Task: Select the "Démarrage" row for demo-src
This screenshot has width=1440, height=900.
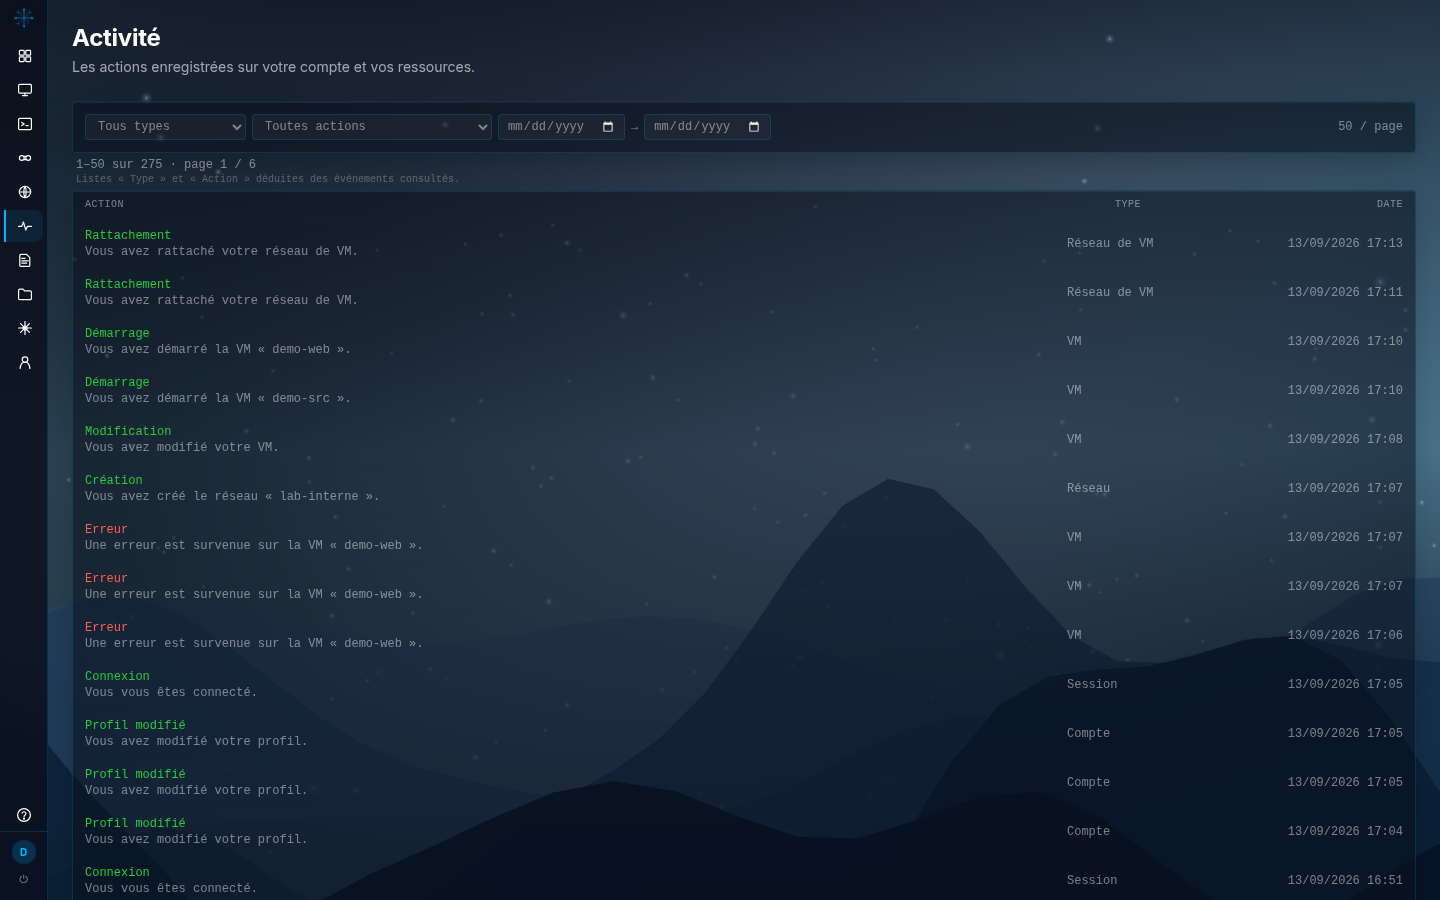Action: pos(744,390)
